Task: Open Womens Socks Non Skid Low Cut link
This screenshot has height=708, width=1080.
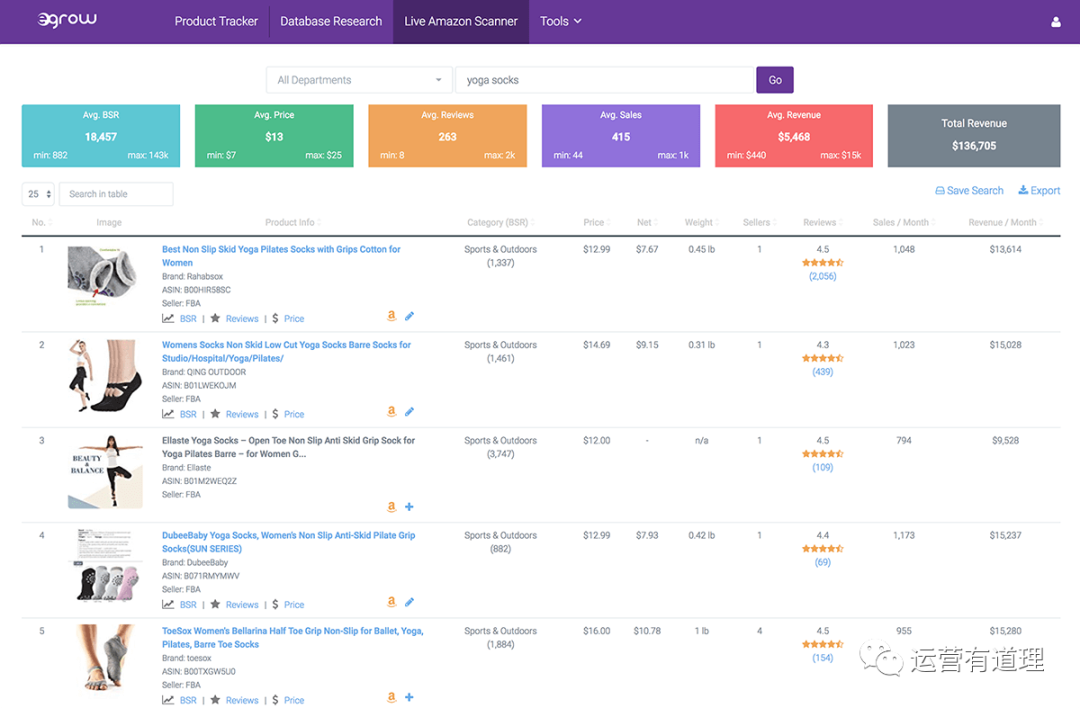Action: [x=286, y=351]
